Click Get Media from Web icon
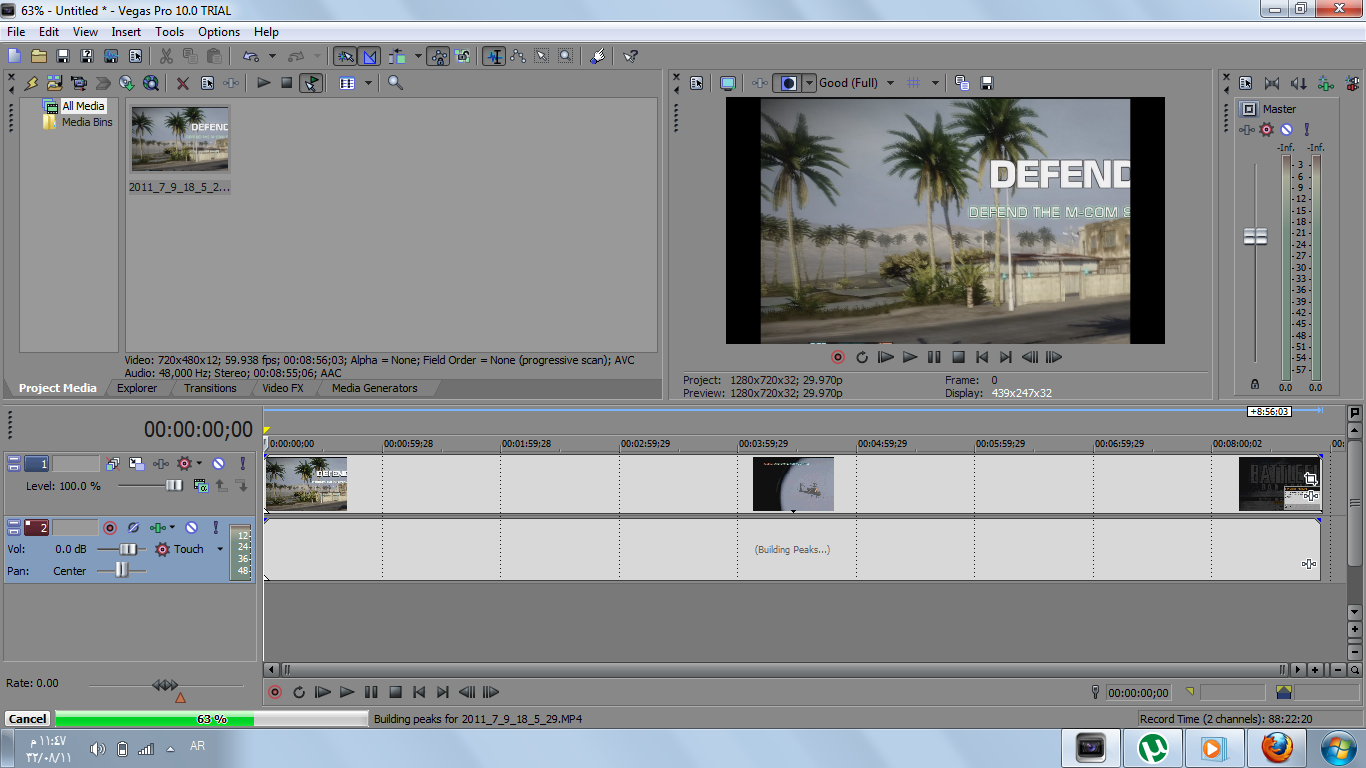1366x768 pixels. point(151,83)
